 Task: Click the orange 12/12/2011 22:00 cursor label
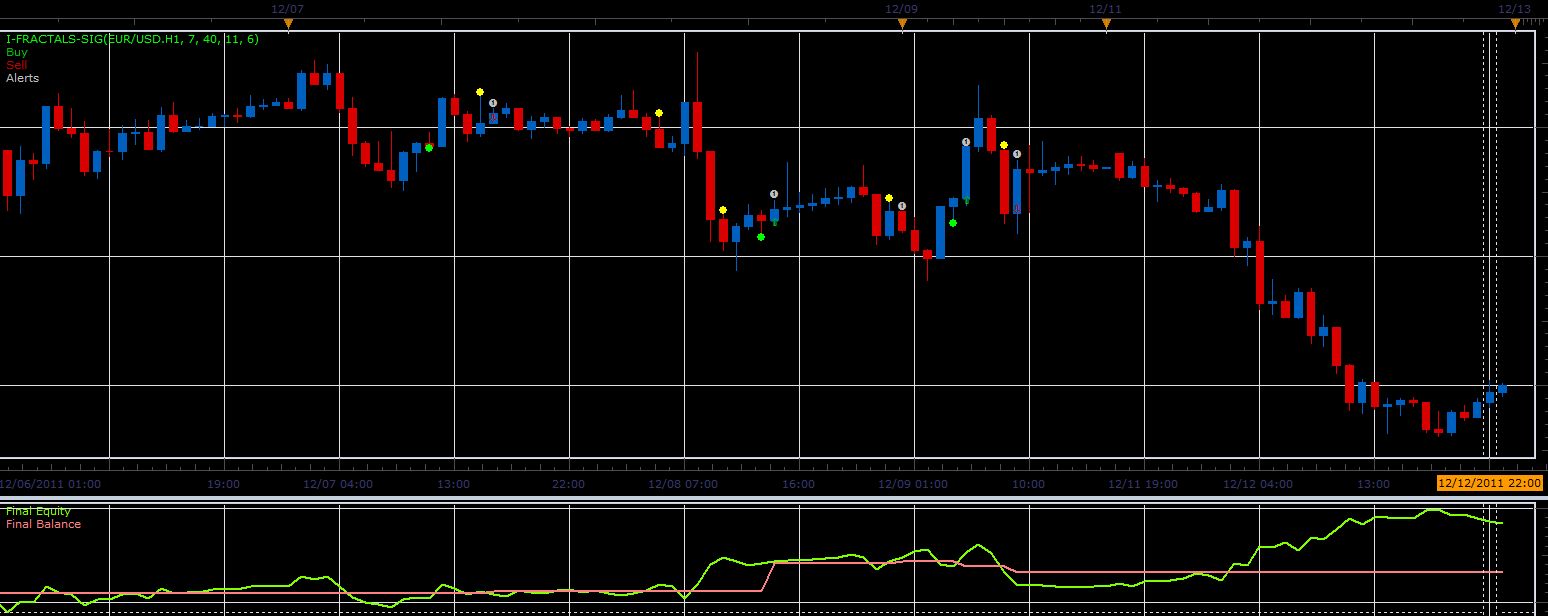pyautogui.click(x=1489, y=483)
